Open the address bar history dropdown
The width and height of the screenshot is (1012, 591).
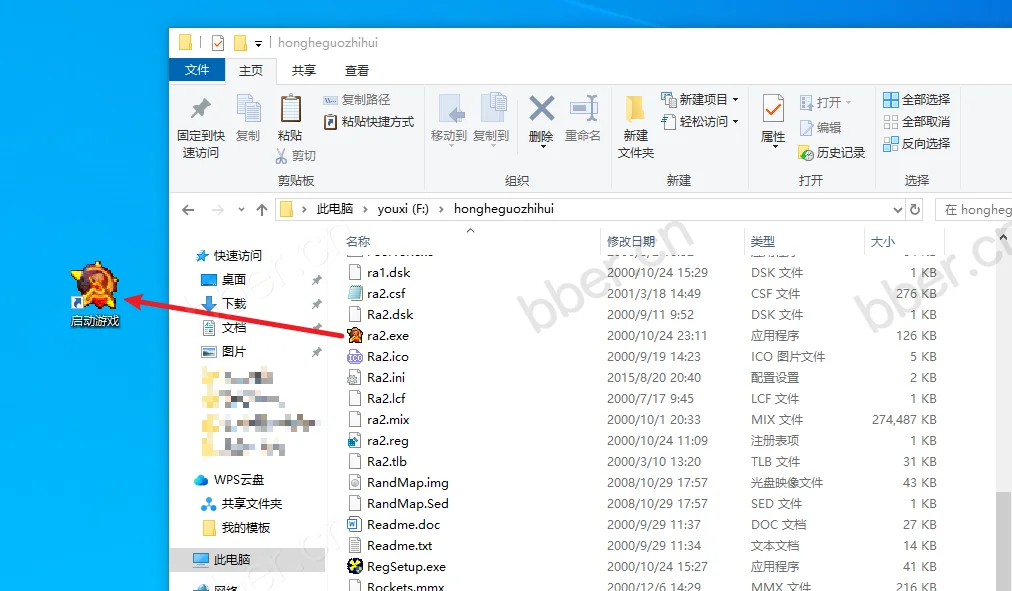897,210
